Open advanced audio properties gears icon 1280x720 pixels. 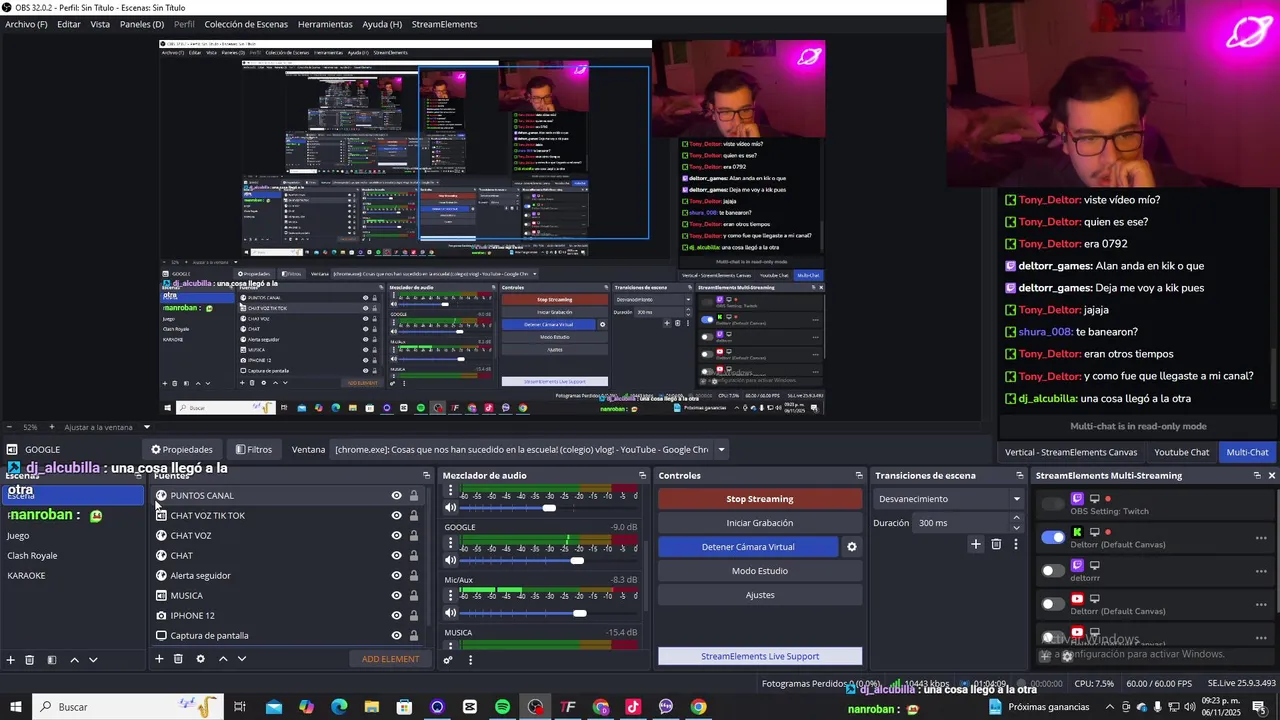pos(448,659)
